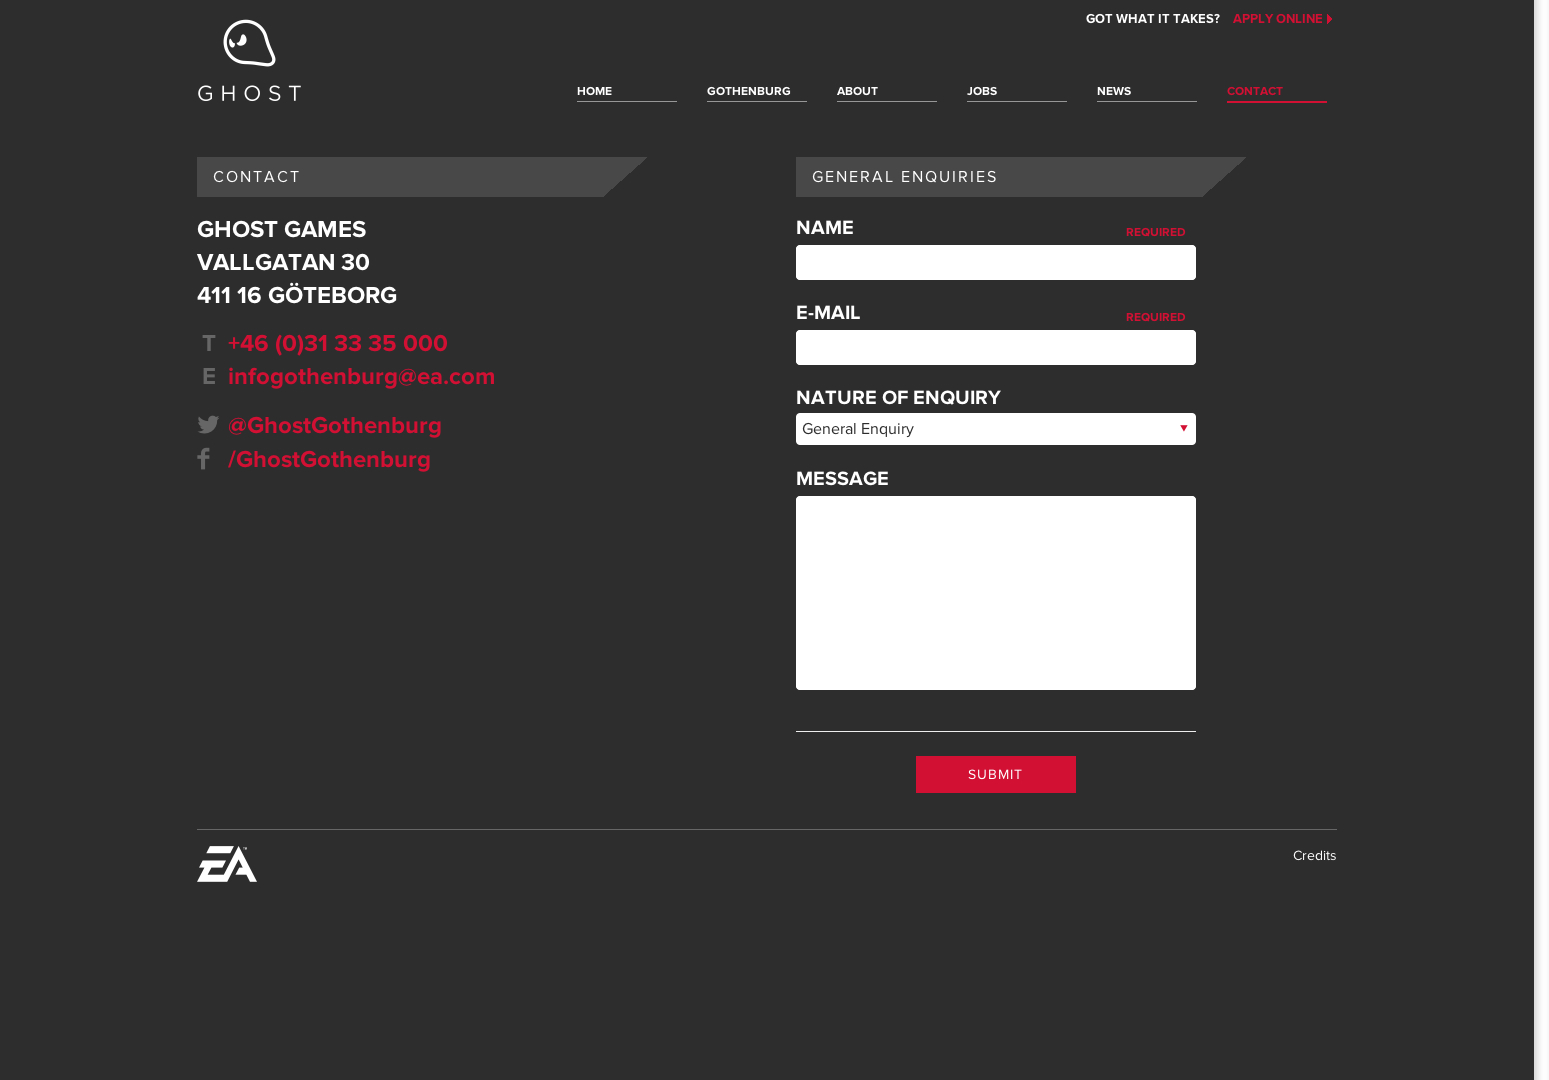Click the Apply Online arrow icon
The width and height of the screenshot is (1549, 1080).
[x=1329, y=19]
